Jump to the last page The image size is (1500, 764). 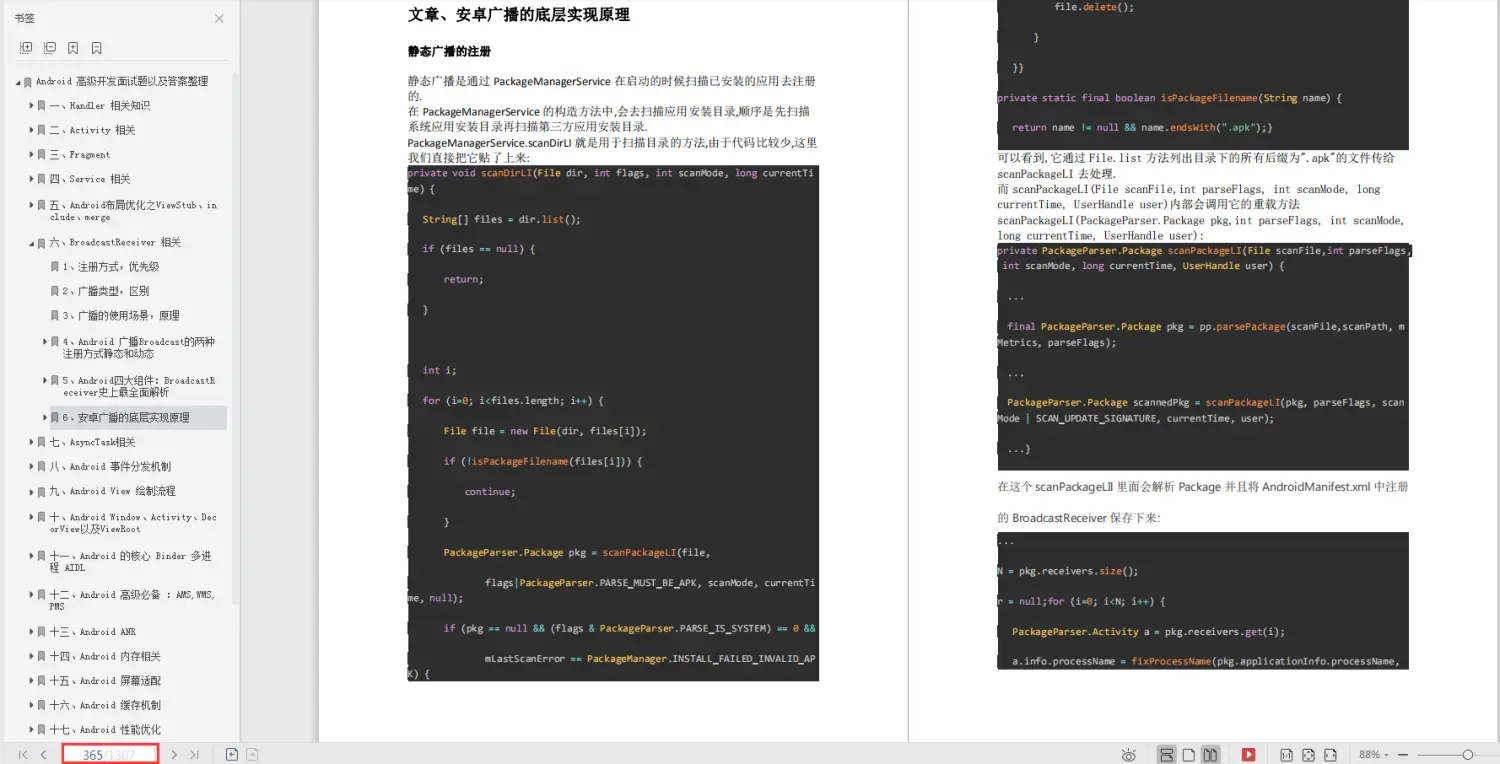click(195, 754)
